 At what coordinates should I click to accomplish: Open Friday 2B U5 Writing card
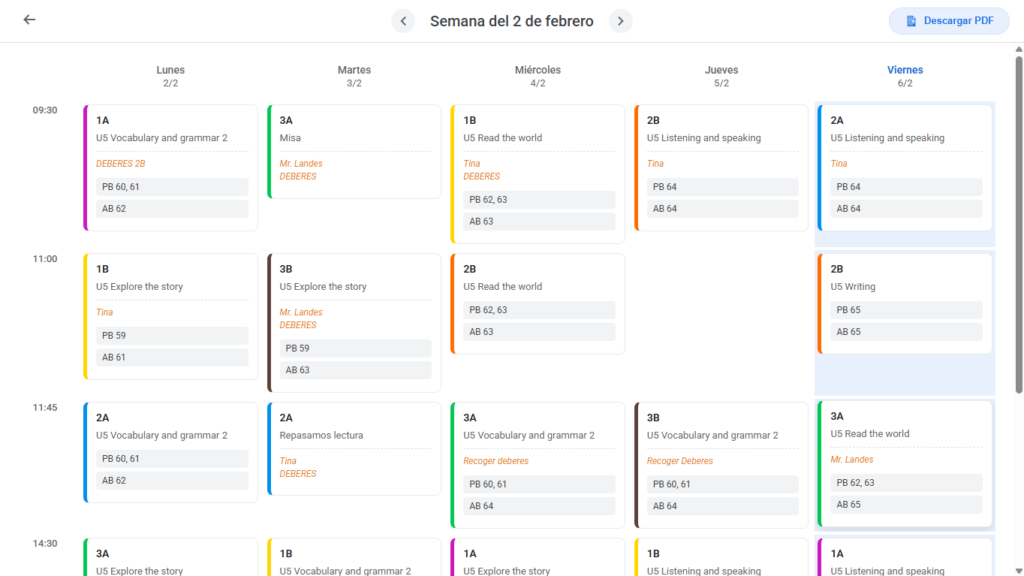(904, 304)
